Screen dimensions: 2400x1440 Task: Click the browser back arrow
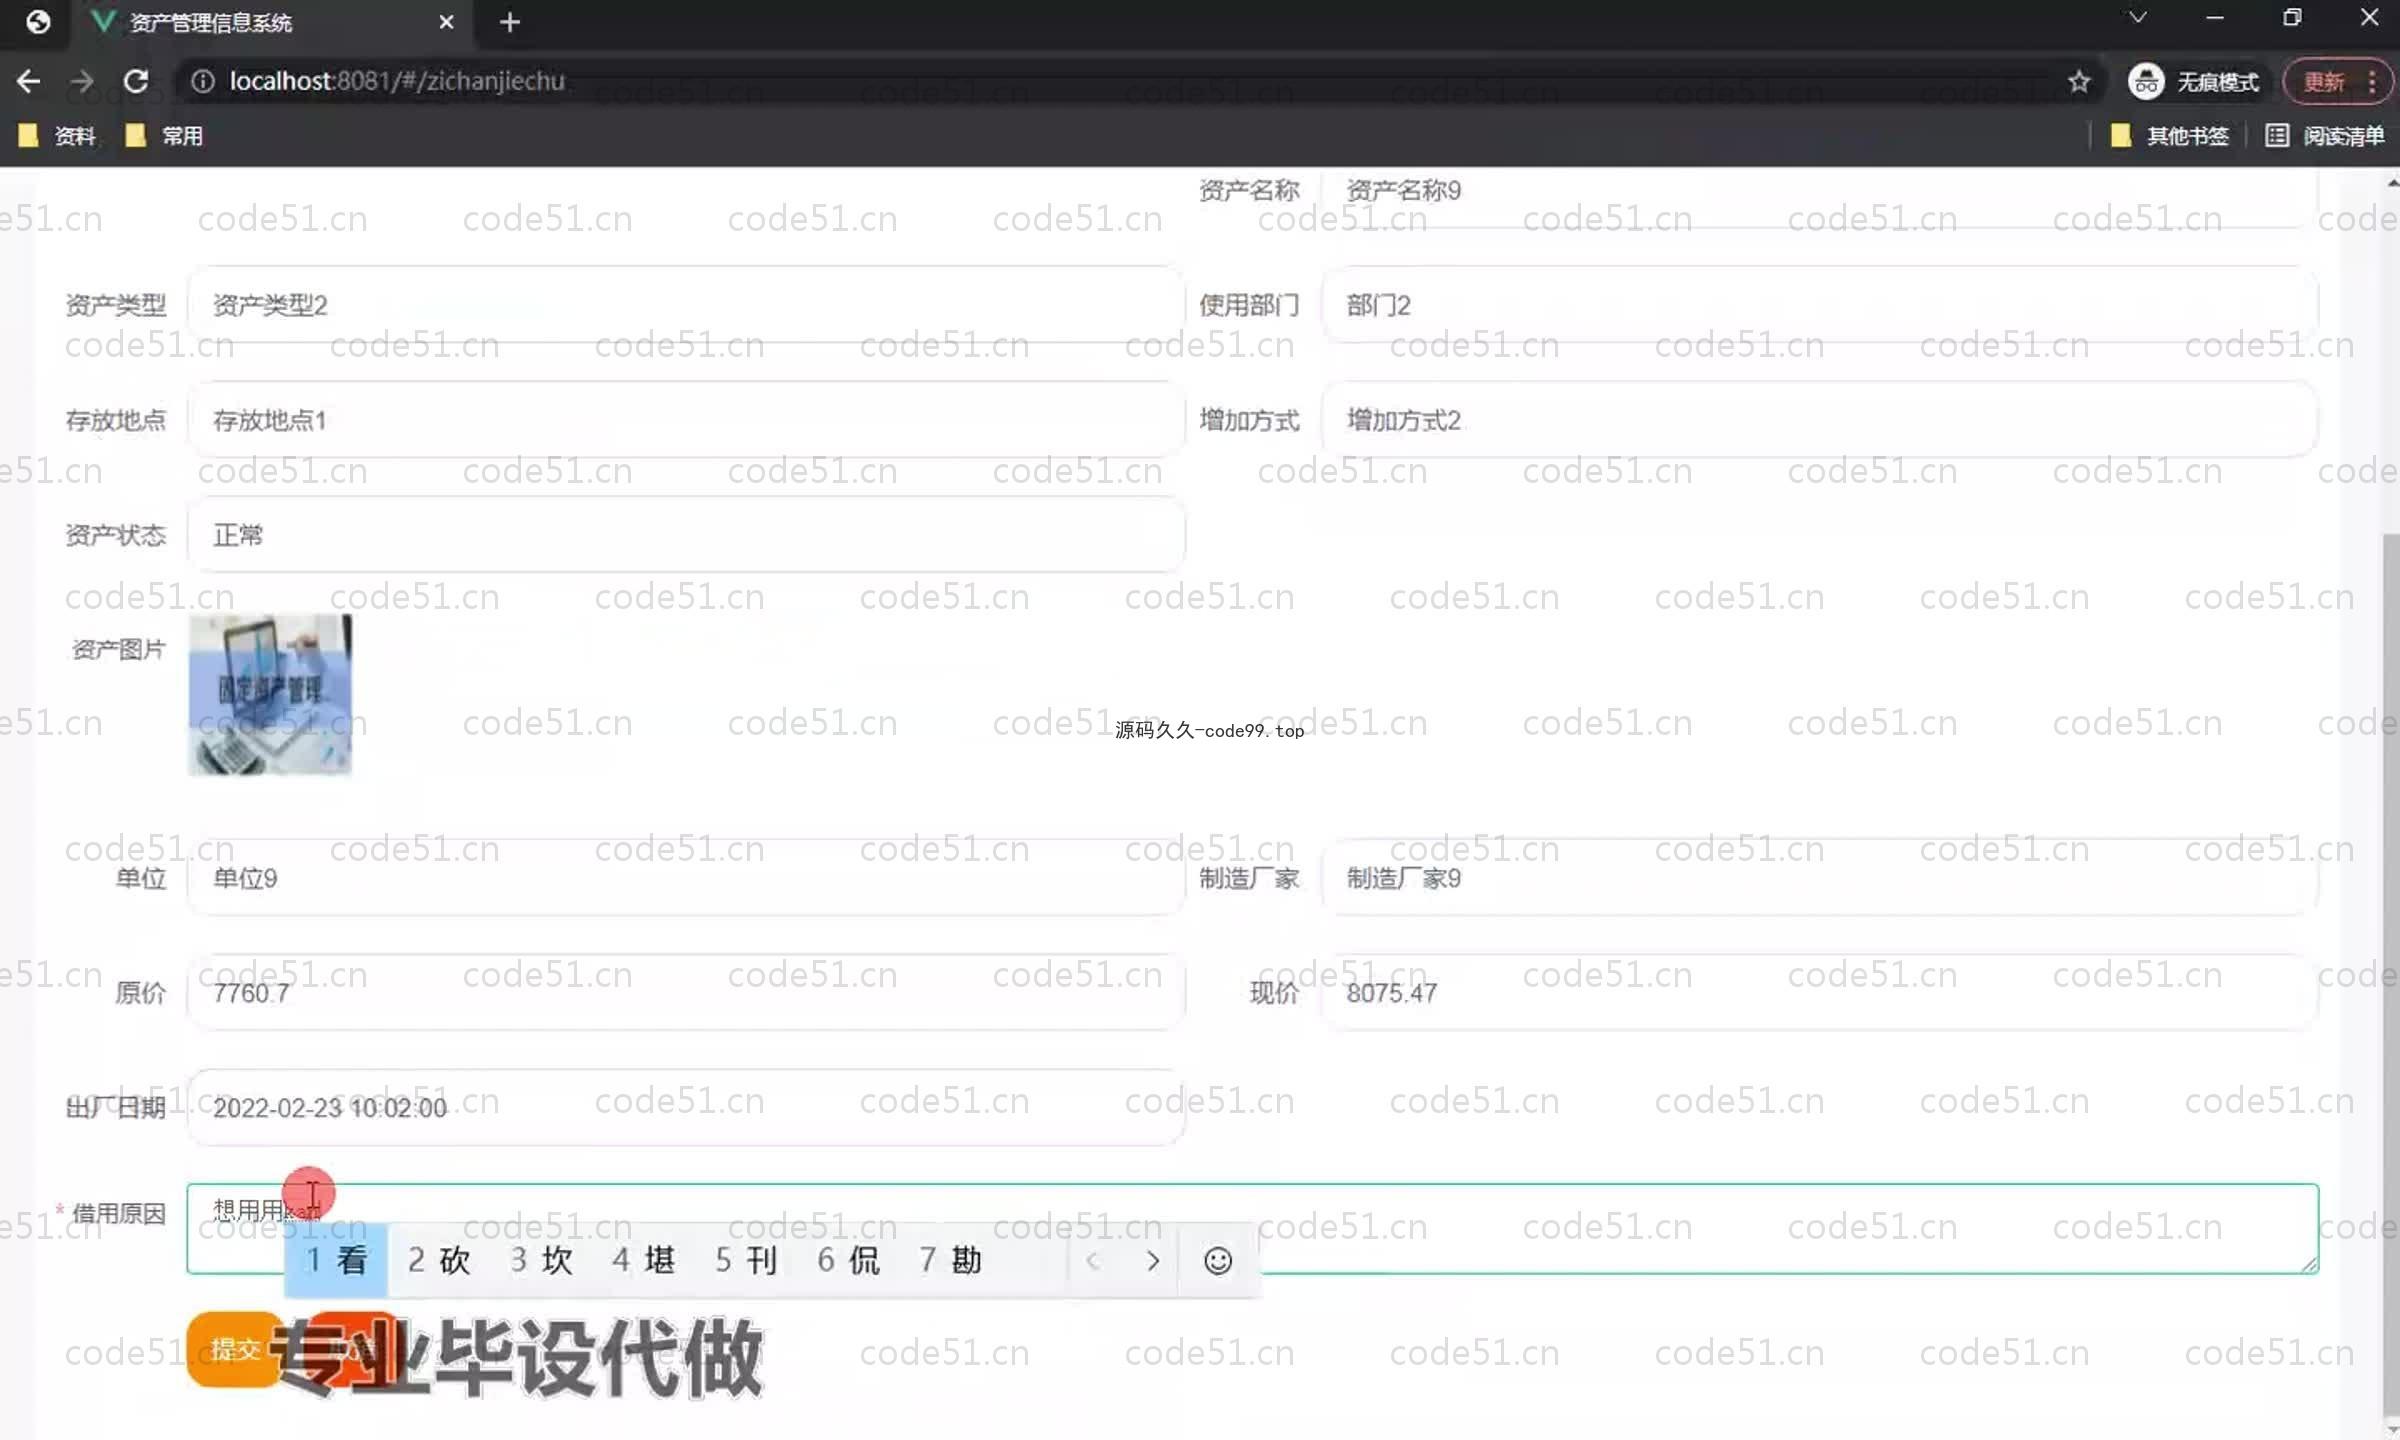(28, 81)
